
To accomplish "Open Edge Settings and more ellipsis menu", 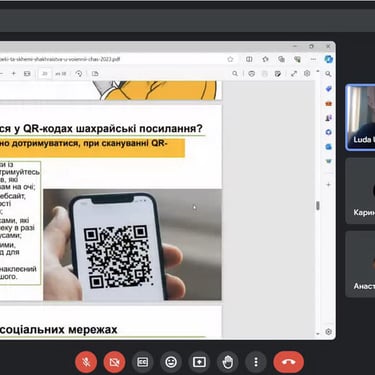I will [x=313, y=59].
